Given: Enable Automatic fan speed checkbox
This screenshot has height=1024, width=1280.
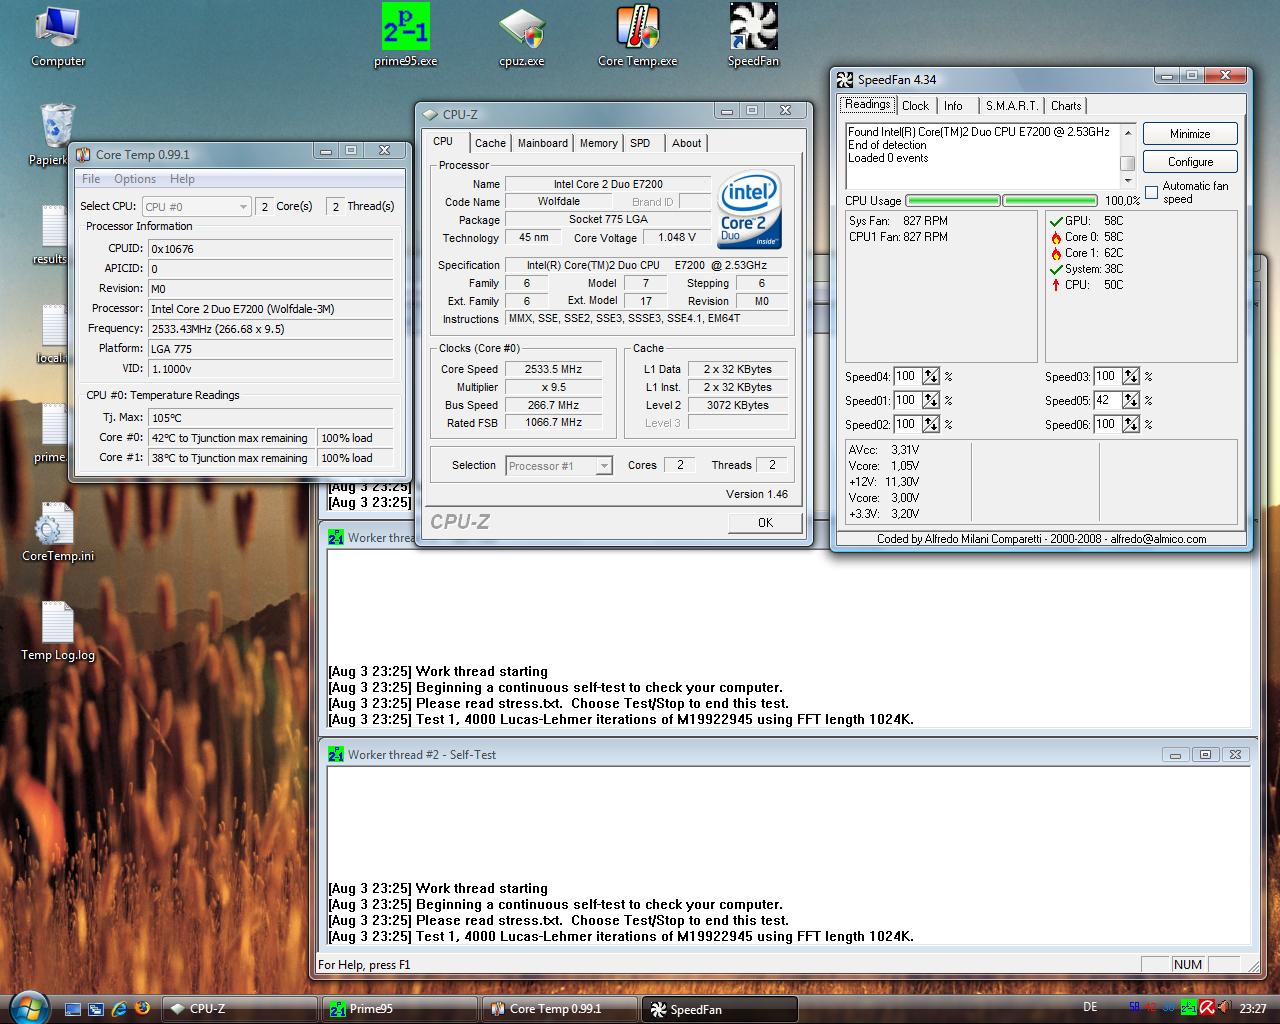Looking at the screenshot, I should [x=1152, y=192].
